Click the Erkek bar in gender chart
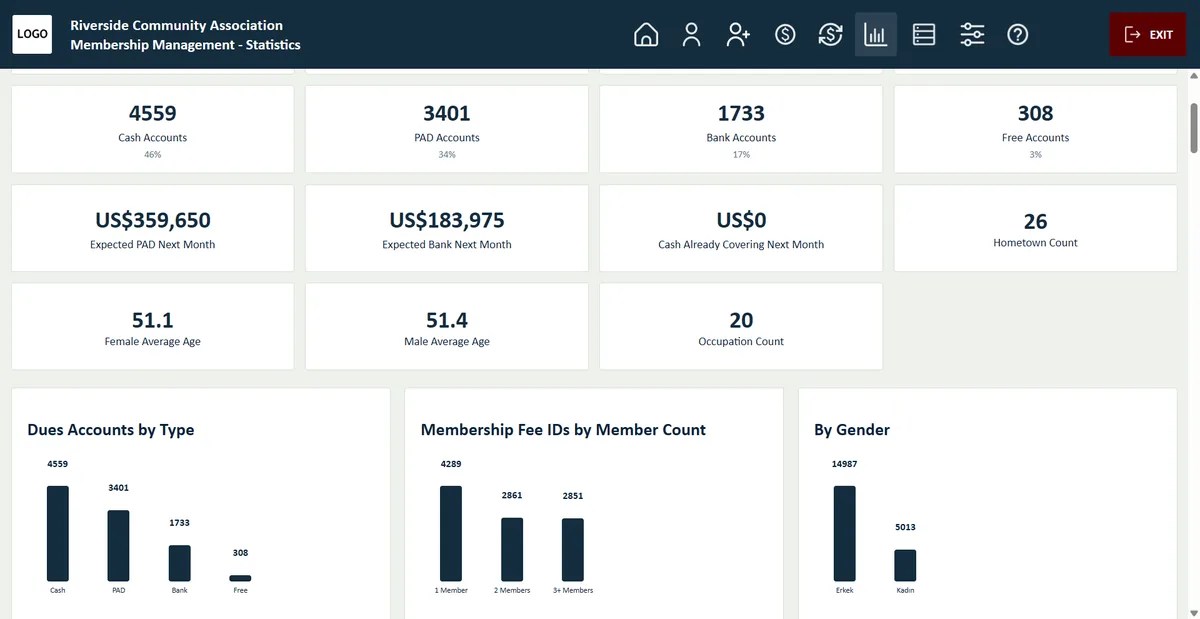 click(845, 534)
